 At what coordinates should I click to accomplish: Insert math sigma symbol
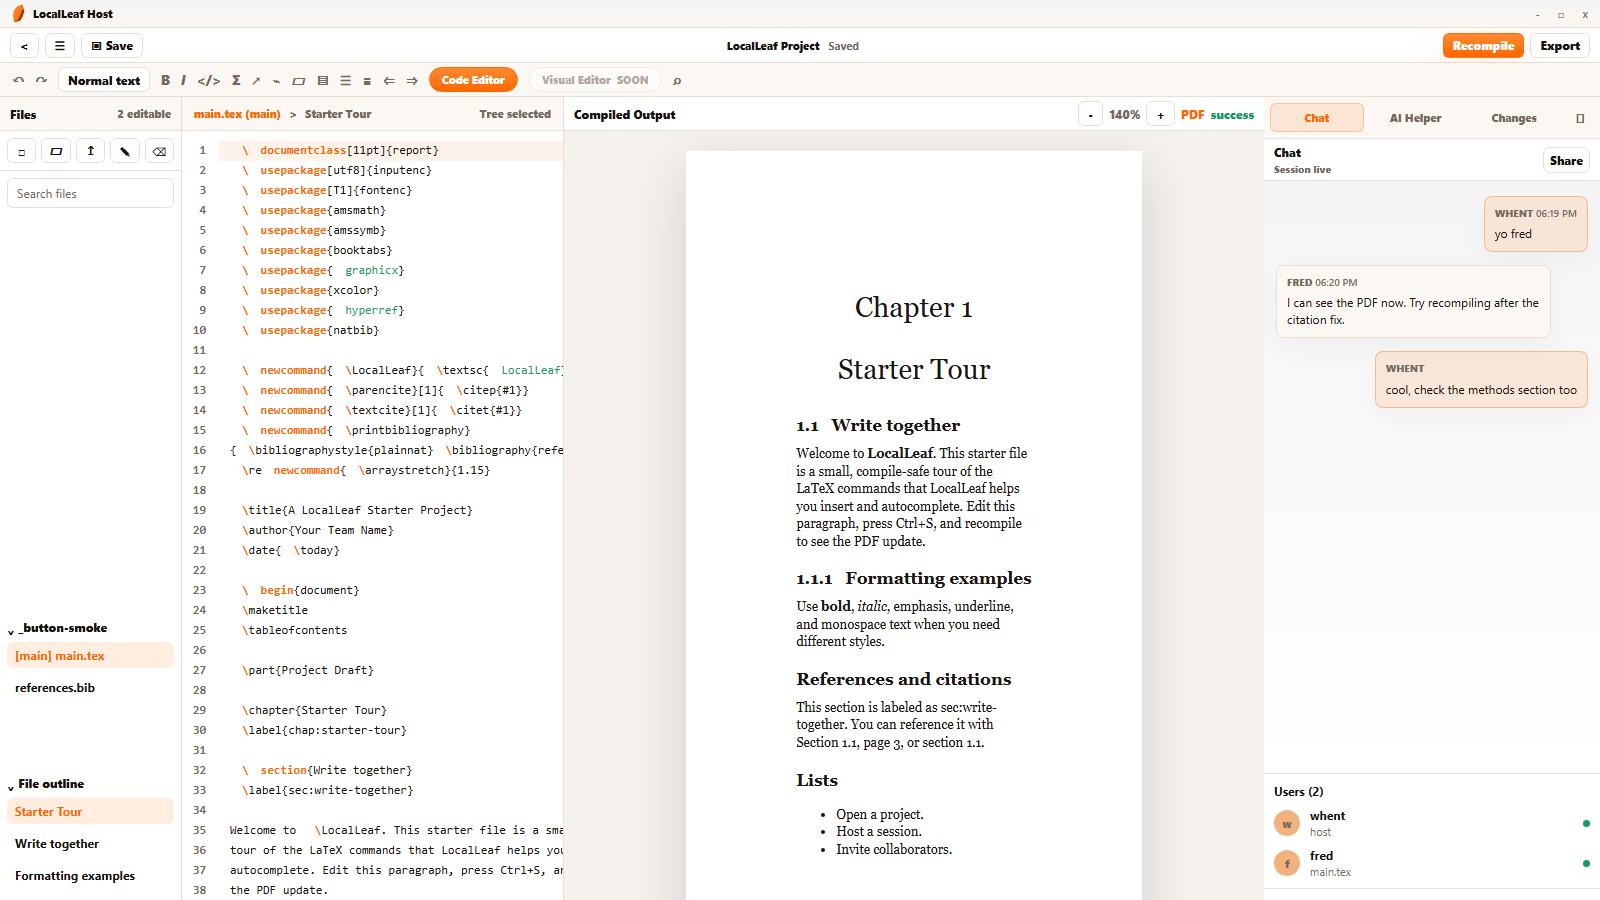pyautogui.click(x=236, y=80)
